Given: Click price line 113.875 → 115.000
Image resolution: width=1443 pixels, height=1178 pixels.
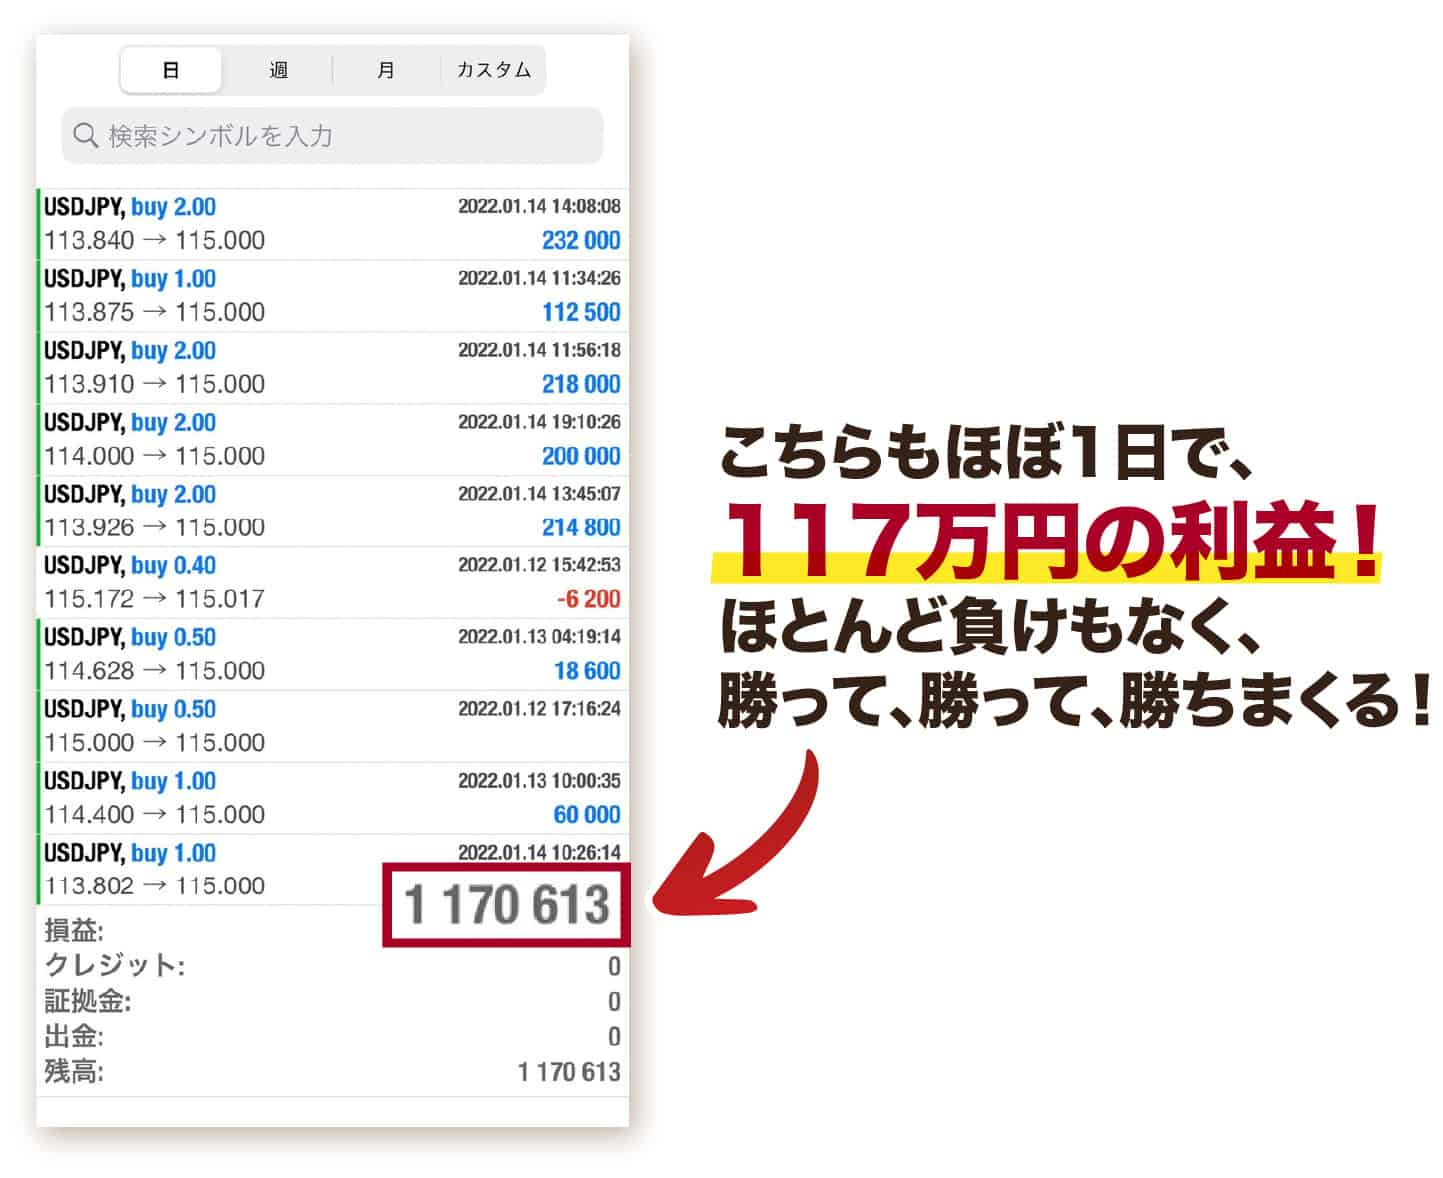Looking at the screenshot, I should 155,312.
